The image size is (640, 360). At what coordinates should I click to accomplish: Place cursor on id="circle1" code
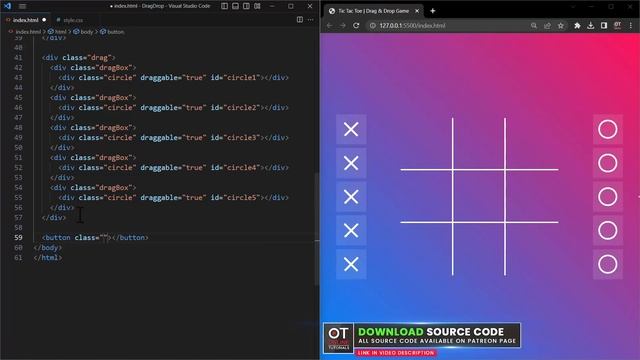[x=235, y=78]
